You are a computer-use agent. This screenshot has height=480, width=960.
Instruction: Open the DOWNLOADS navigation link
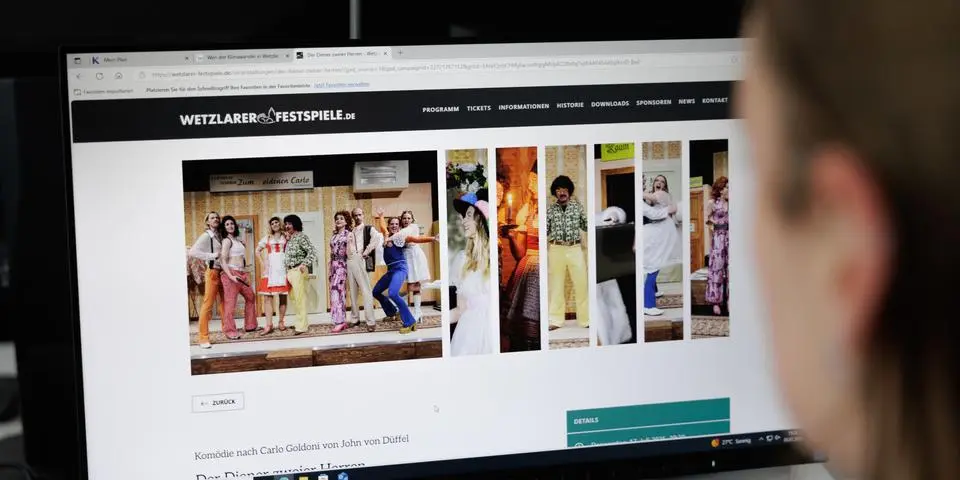point(610,104)
